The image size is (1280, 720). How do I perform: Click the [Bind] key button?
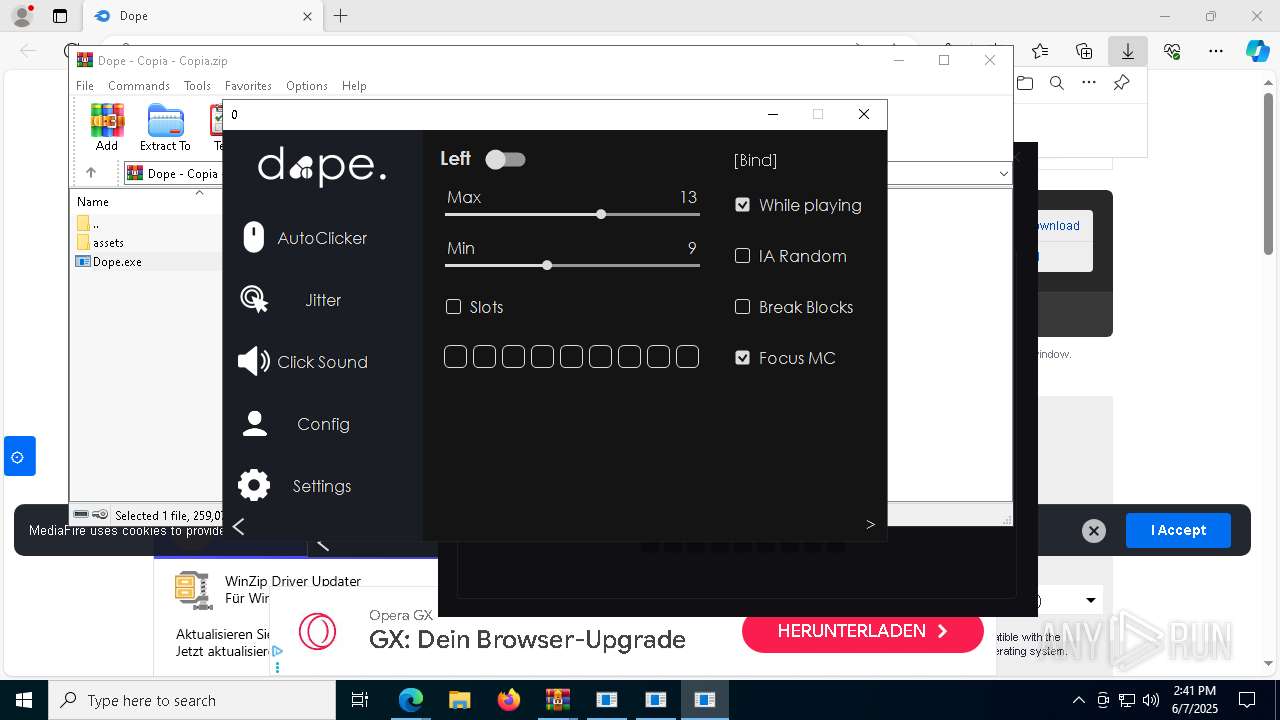(x=755, y=160)
